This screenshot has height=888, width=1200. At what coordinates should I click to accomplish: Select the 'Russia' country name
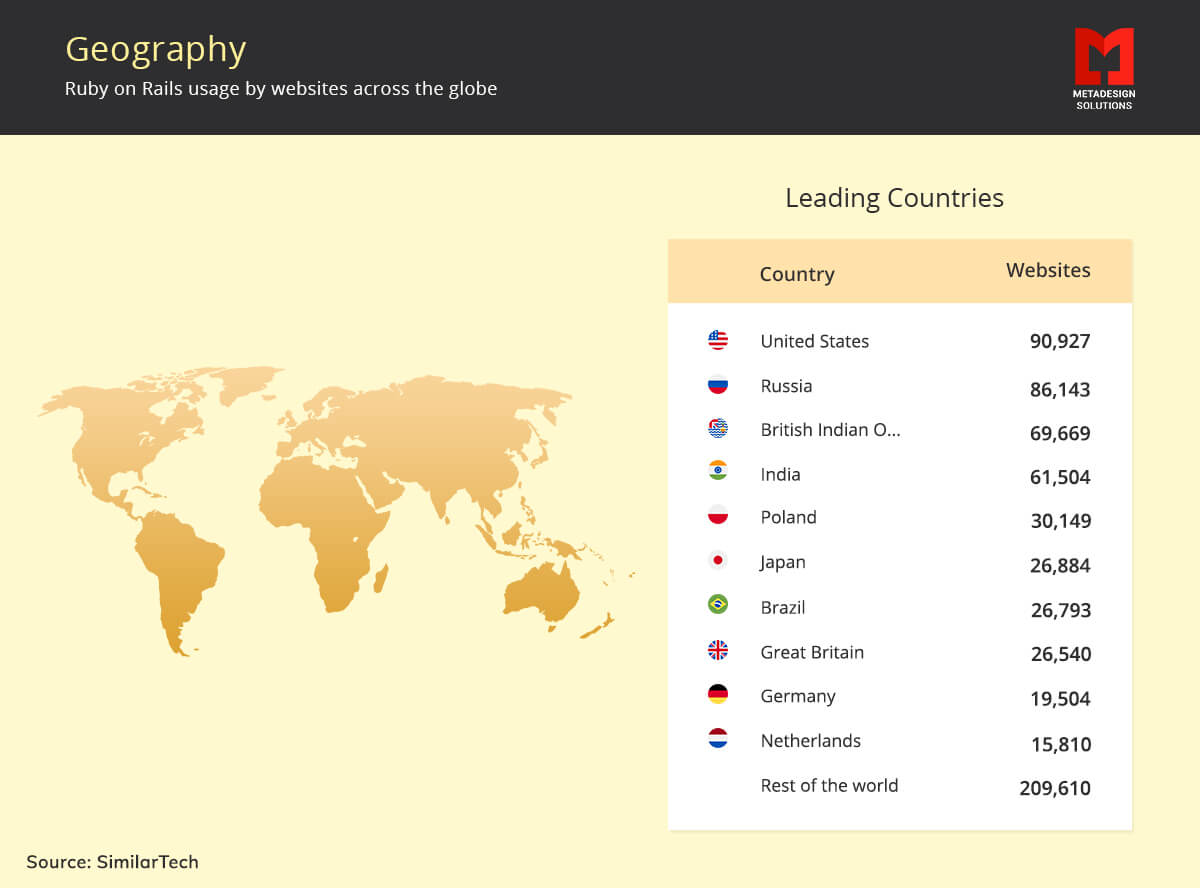coord(786,386)
